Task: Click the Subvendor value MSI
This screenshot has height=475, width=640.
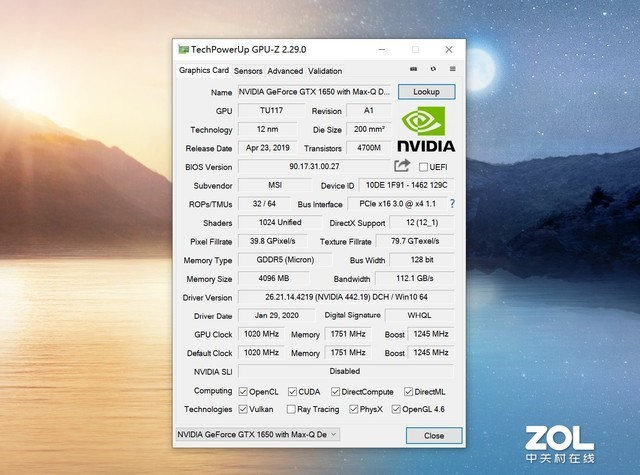Action: click(275, 185)
